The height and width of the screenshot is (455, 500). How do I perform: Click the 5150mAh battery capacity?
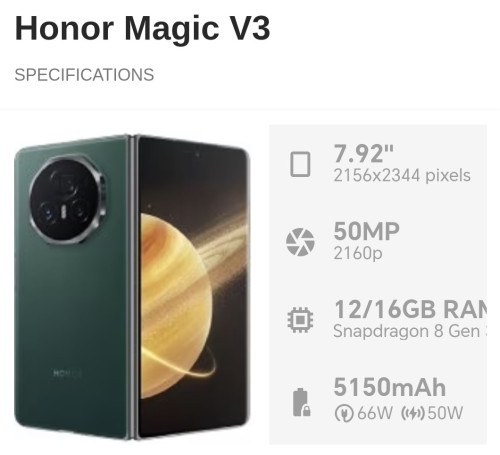[x=390, y=387]
